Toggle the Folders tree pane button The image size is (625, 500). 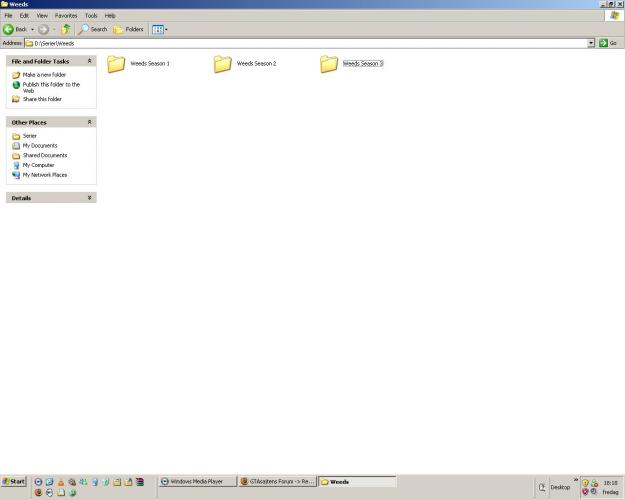tap(128, 30)
